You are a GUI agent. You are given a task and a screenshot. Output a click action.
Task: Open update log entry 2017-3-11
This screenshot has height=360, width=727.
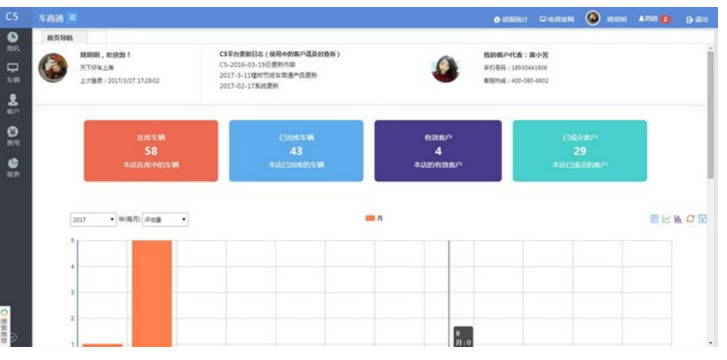[x=268, y=75]
